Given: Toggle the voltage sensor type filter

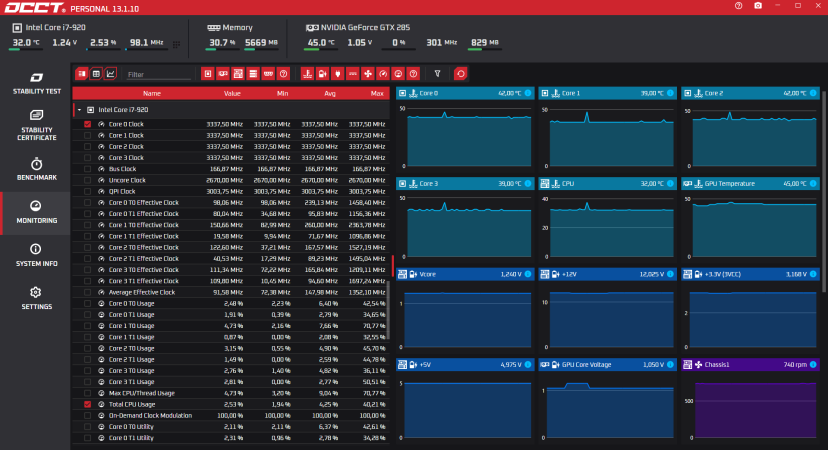Looking at the screenshot, I should pos(323,74).
